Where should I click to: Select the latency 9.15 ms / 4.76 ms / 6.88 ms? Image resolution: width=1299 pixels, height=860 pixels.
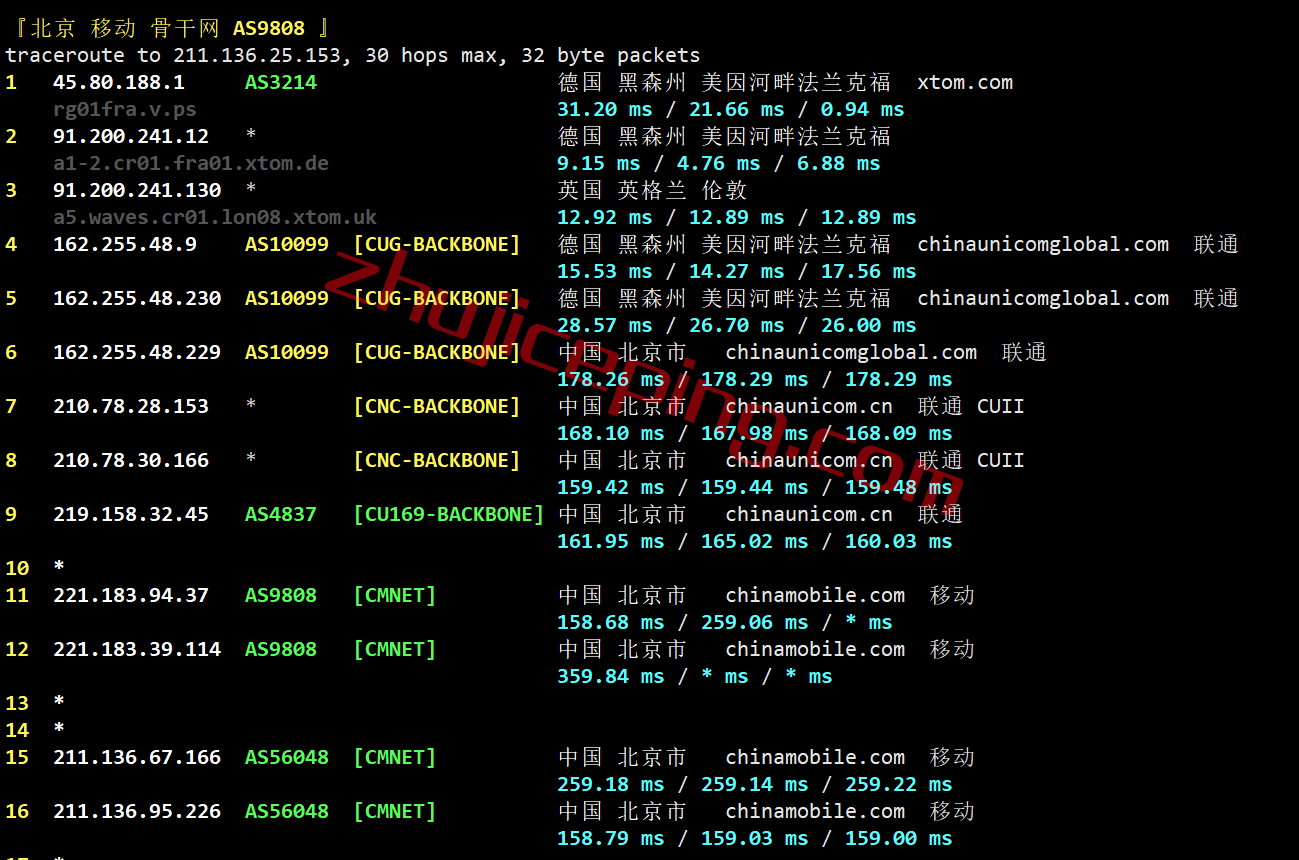pos(719,163)
